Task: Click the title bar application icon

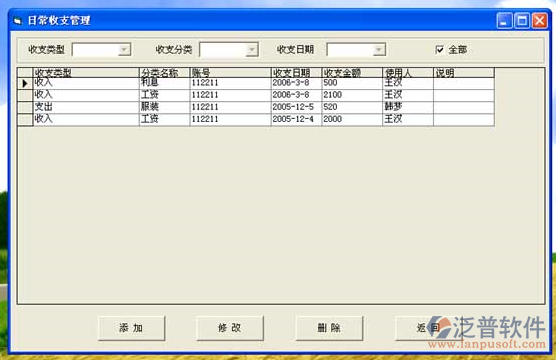Action: pos(18,21)
